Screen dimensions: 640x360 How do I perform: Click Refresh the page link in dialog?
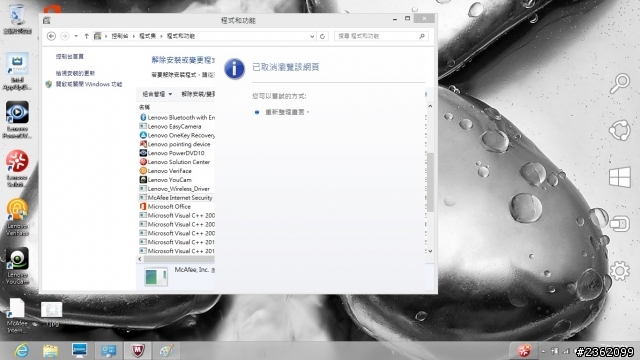point(285,112)
